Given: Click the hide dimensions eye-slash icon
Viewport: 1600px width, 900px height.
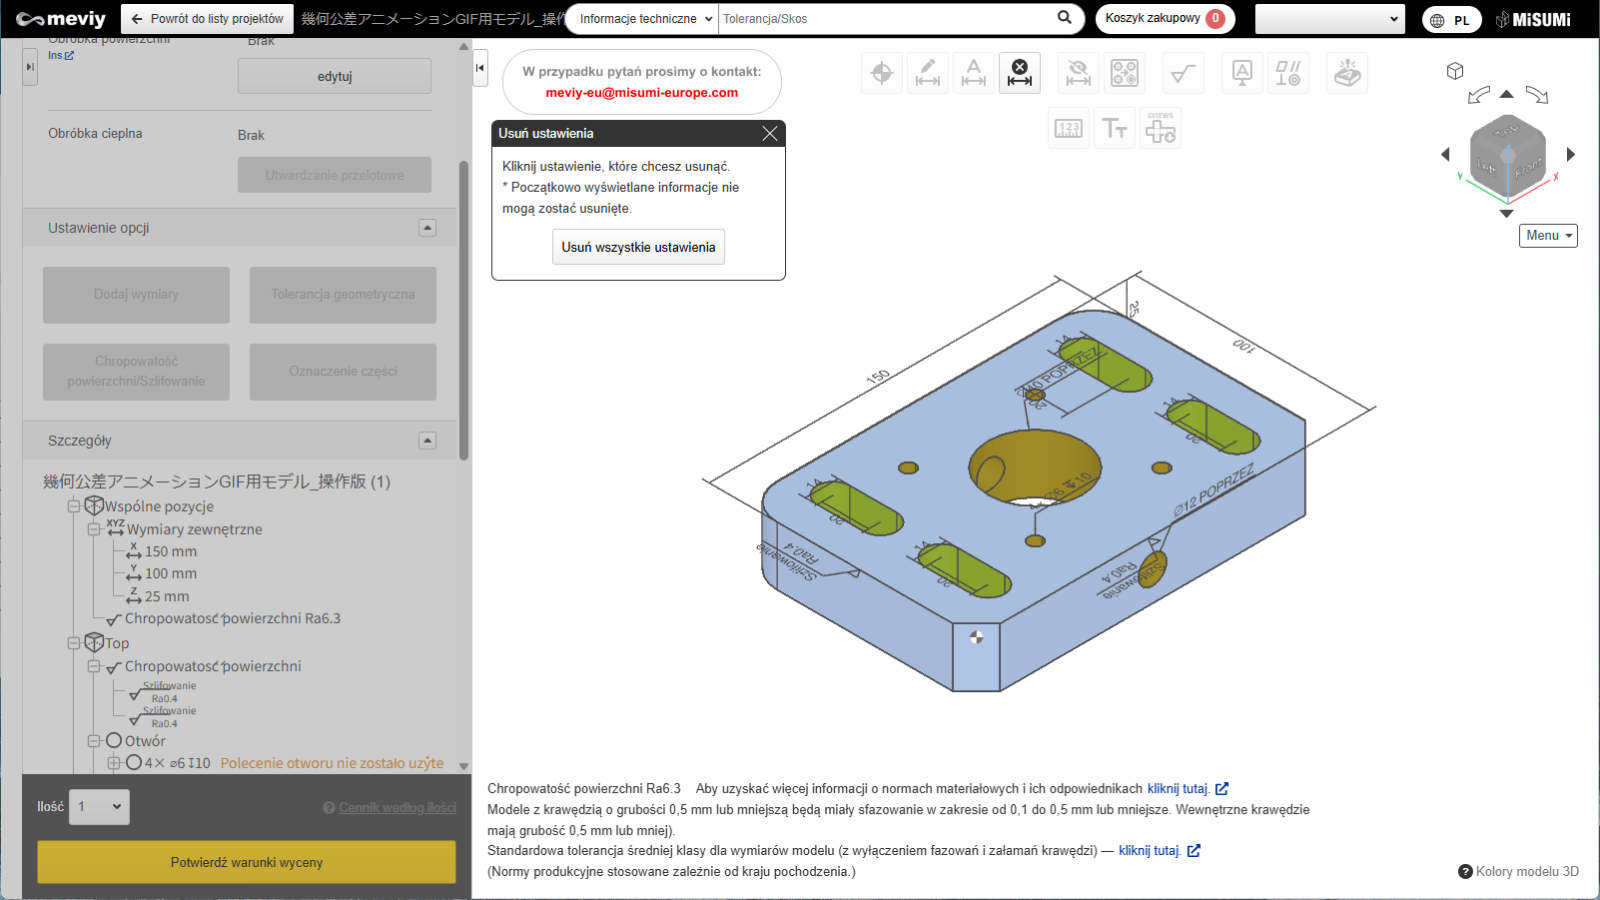Looking at the screenshot, I should pos(1078,73).
